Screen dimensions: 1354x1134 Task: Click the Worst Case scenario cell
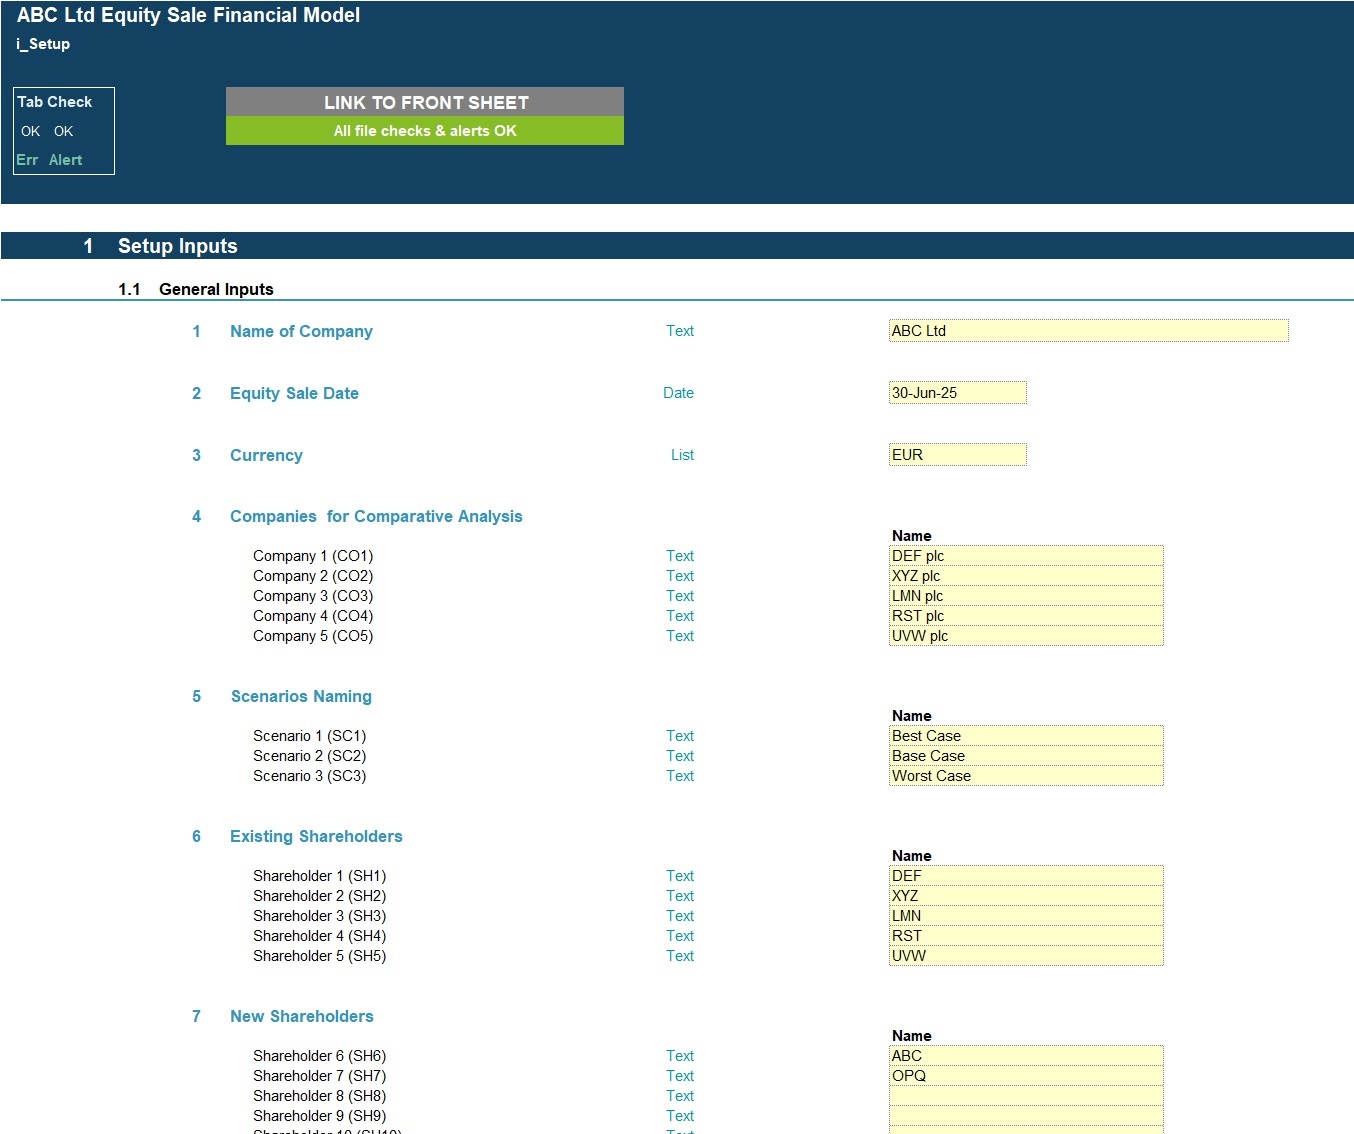pyautogui.click(x=1025, y=775)
